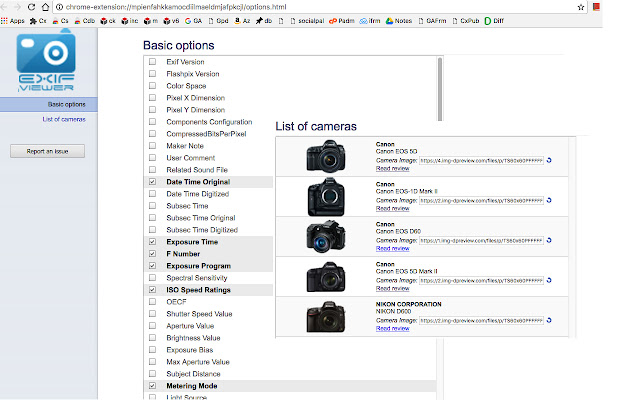Uncheck the Date Time Original option

click(152, 182)
